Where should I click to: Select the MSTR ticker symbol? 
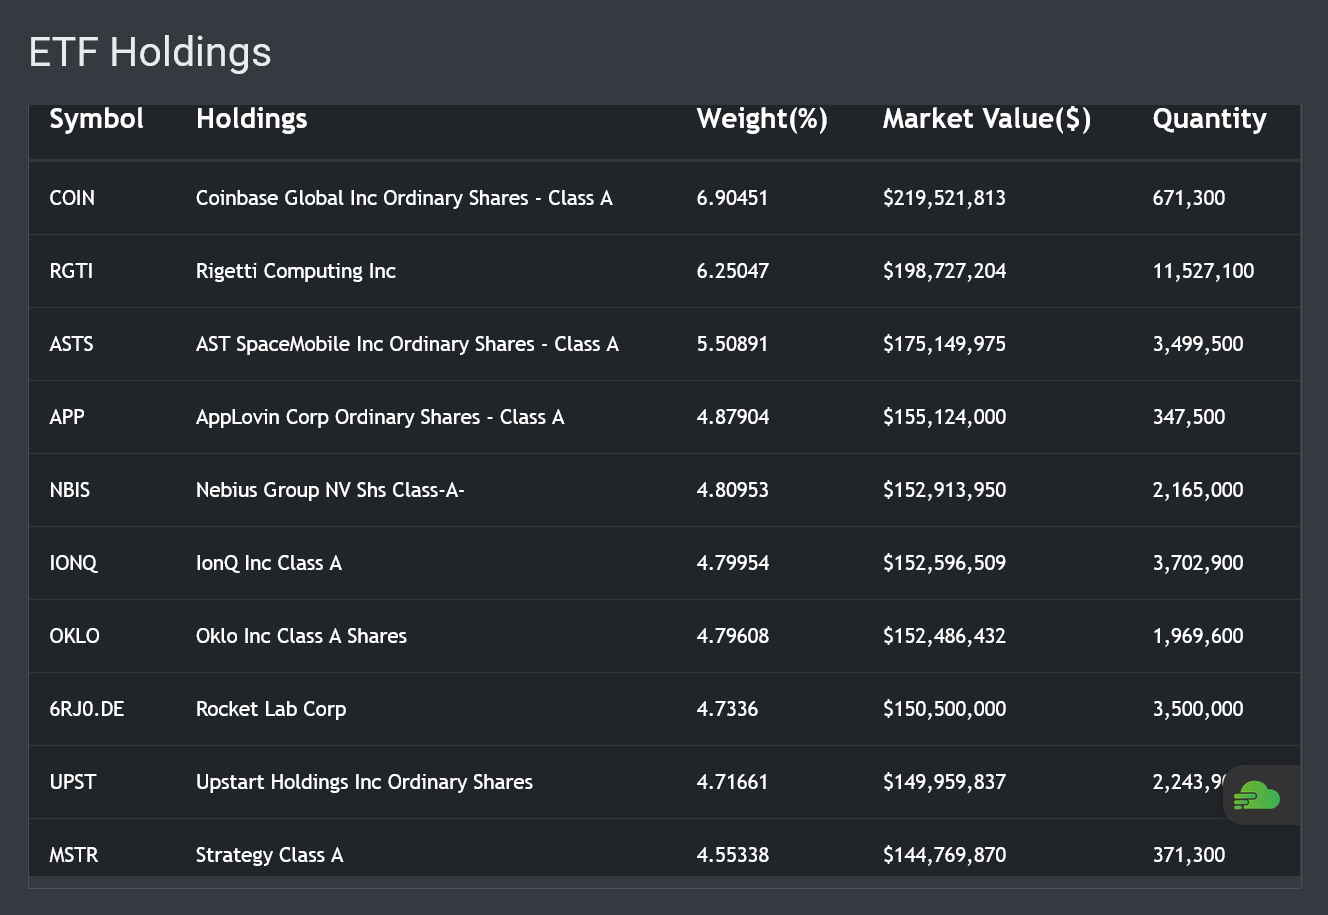click(74, 855)
